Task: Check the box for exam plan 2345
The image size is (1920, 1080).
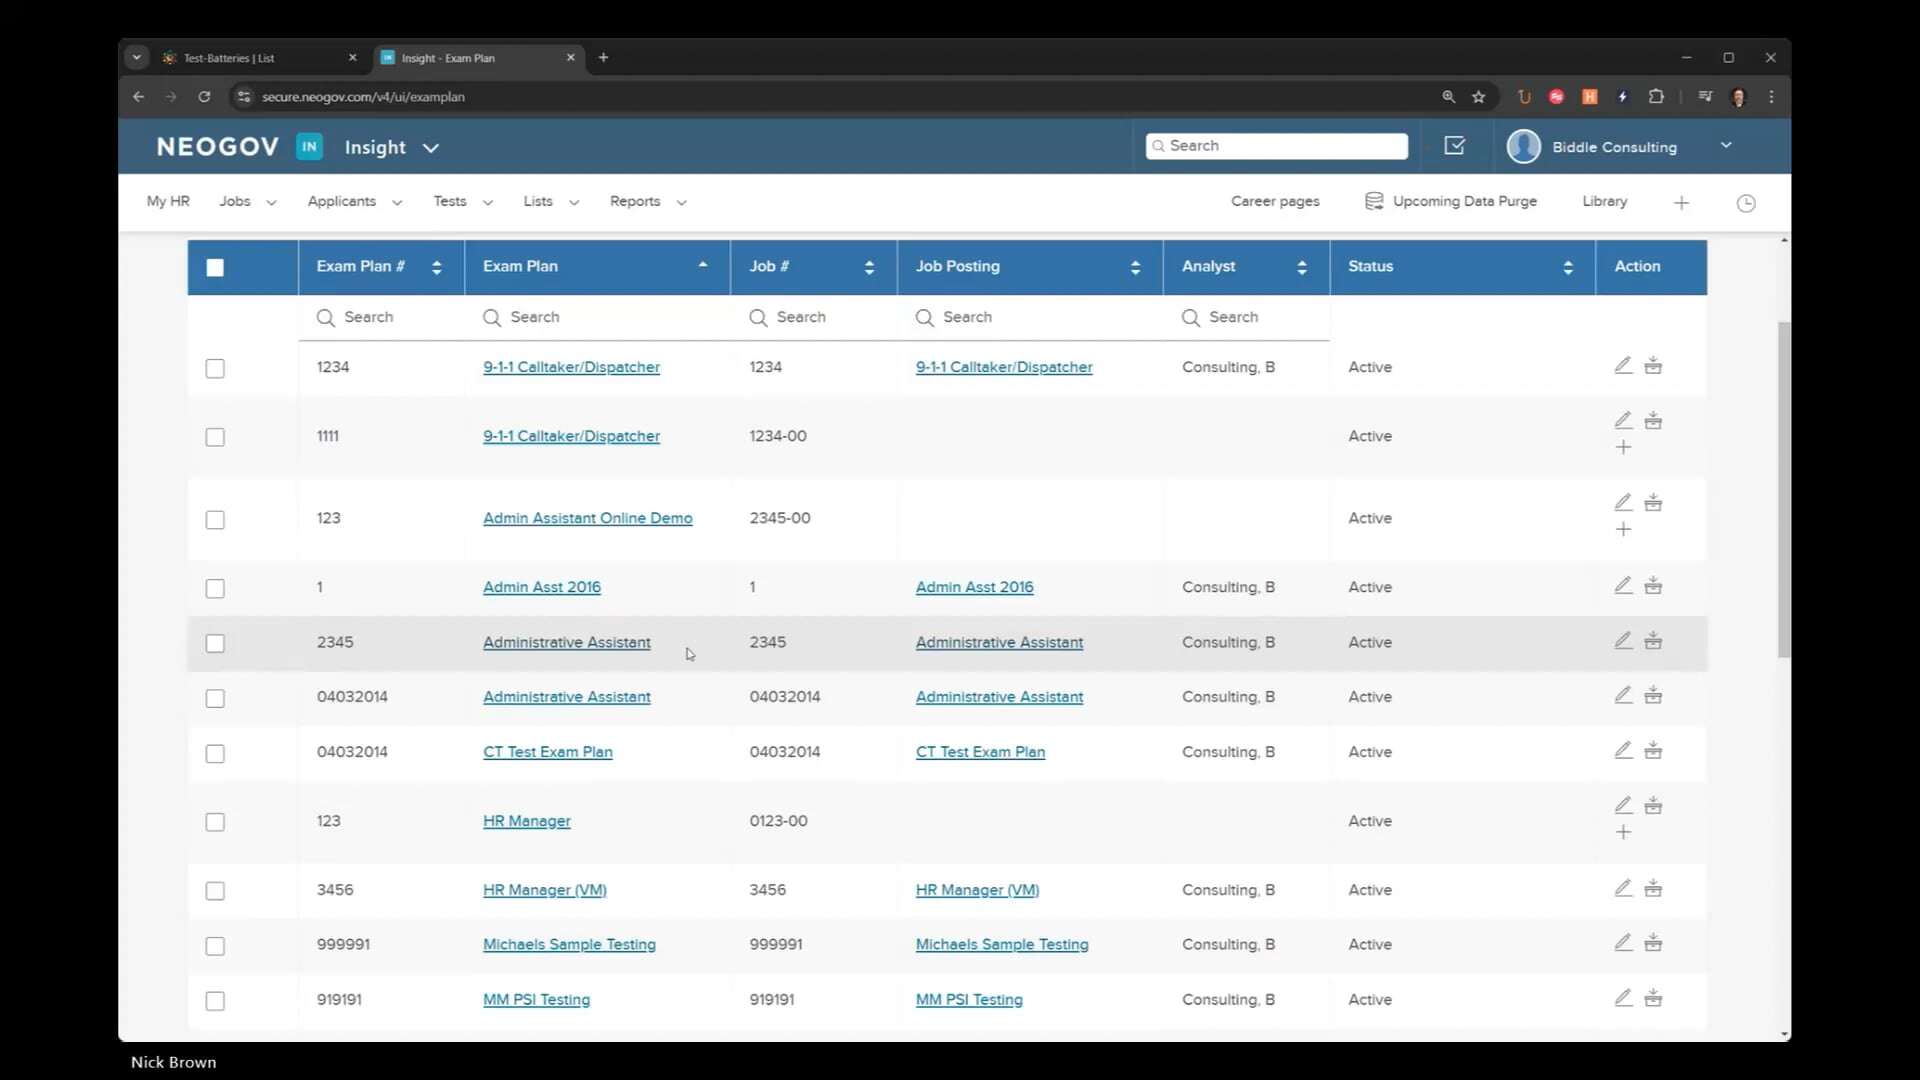Action: tap(215, 643)
